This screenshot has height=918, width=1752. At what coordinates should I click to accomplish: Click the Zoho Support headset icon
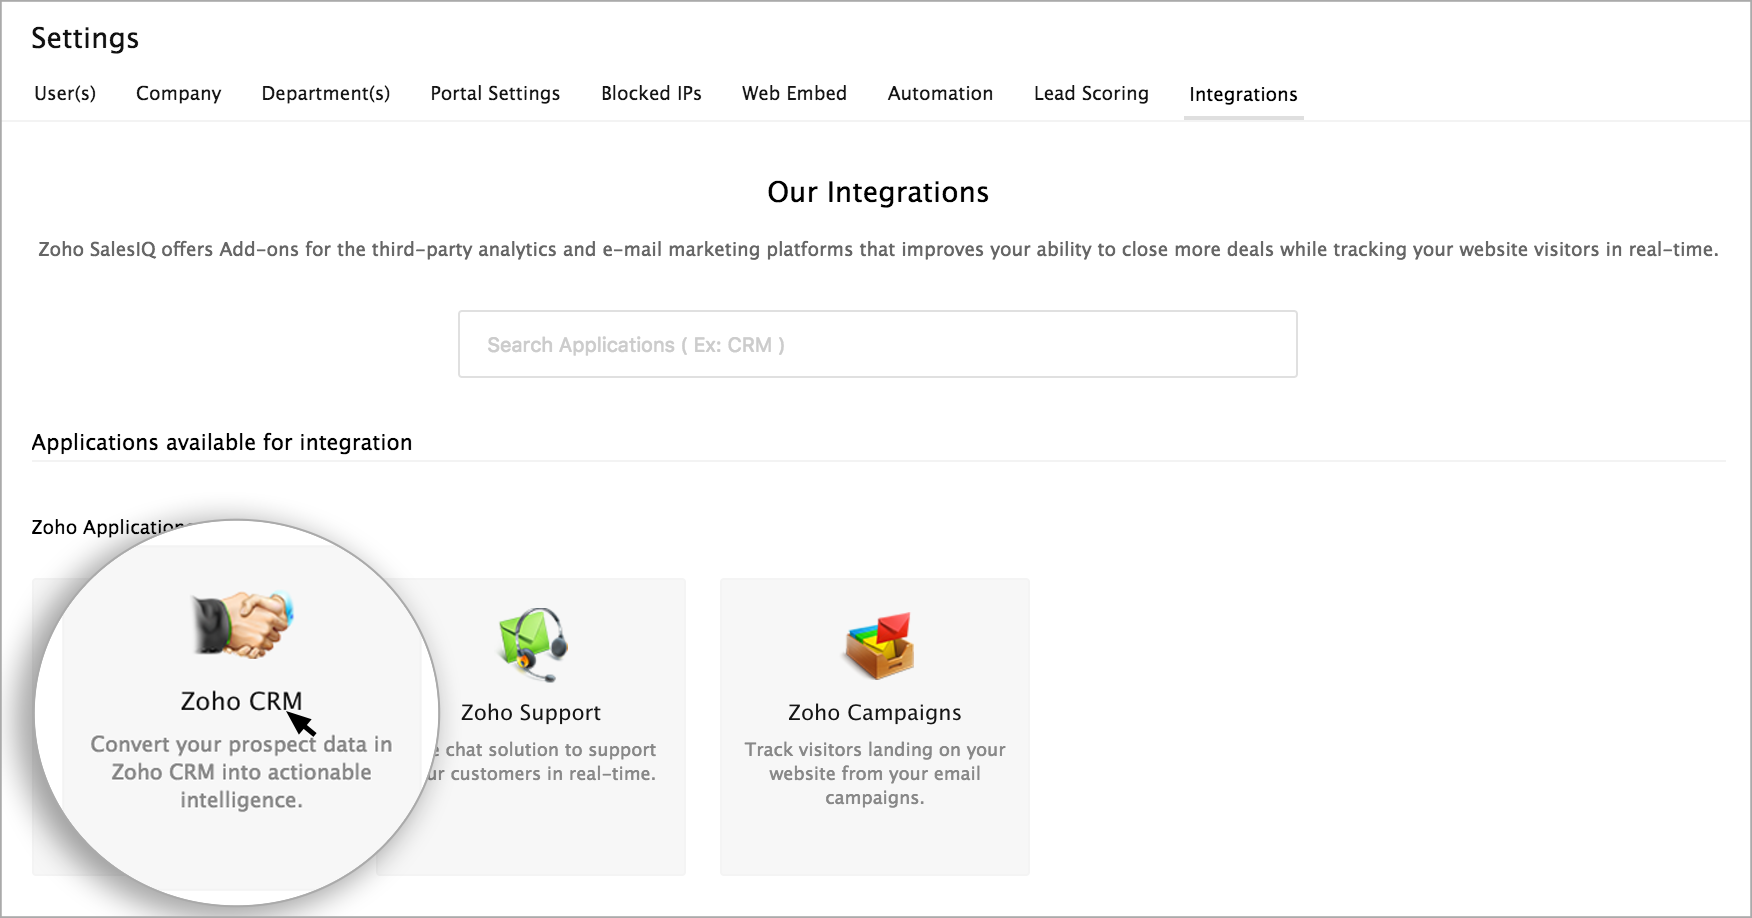pos(533,643)
